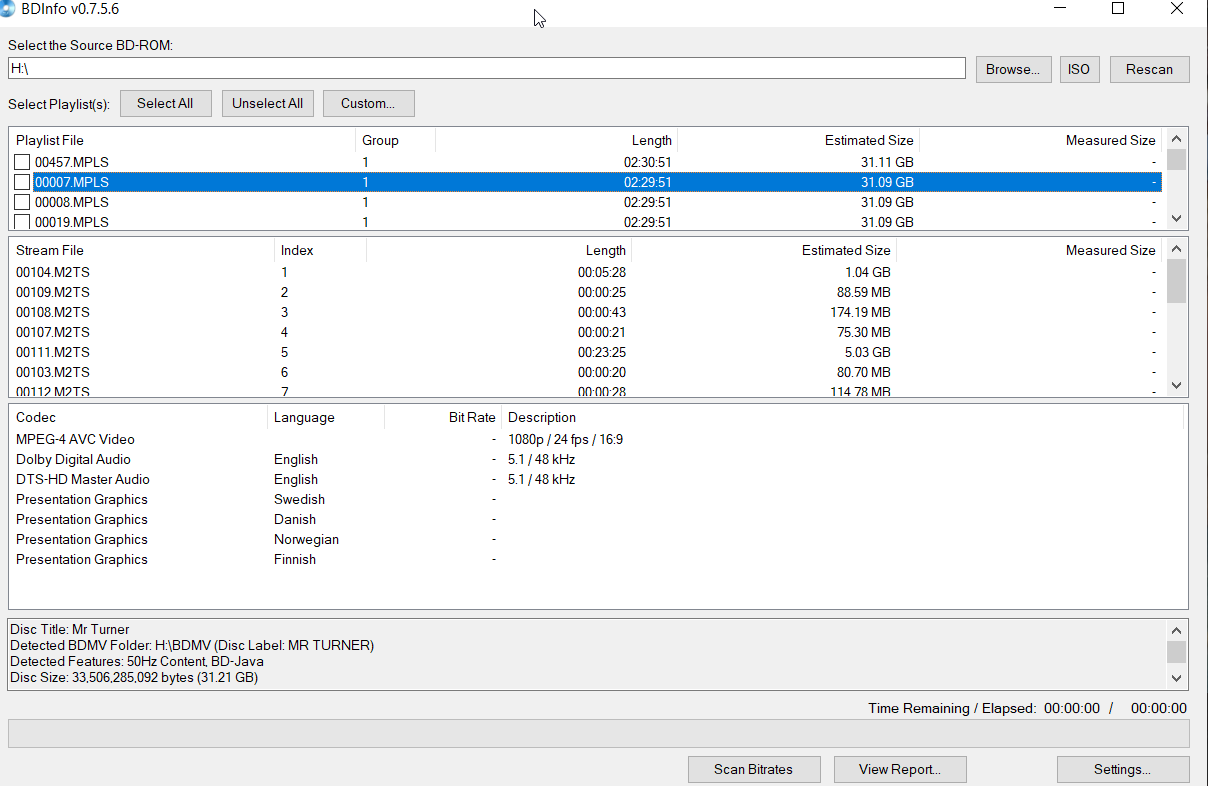The height and width of the screenshot is (786, 1208).
Task: Click the Disc Title: Mr Turner line
Action: click(70, 629)
